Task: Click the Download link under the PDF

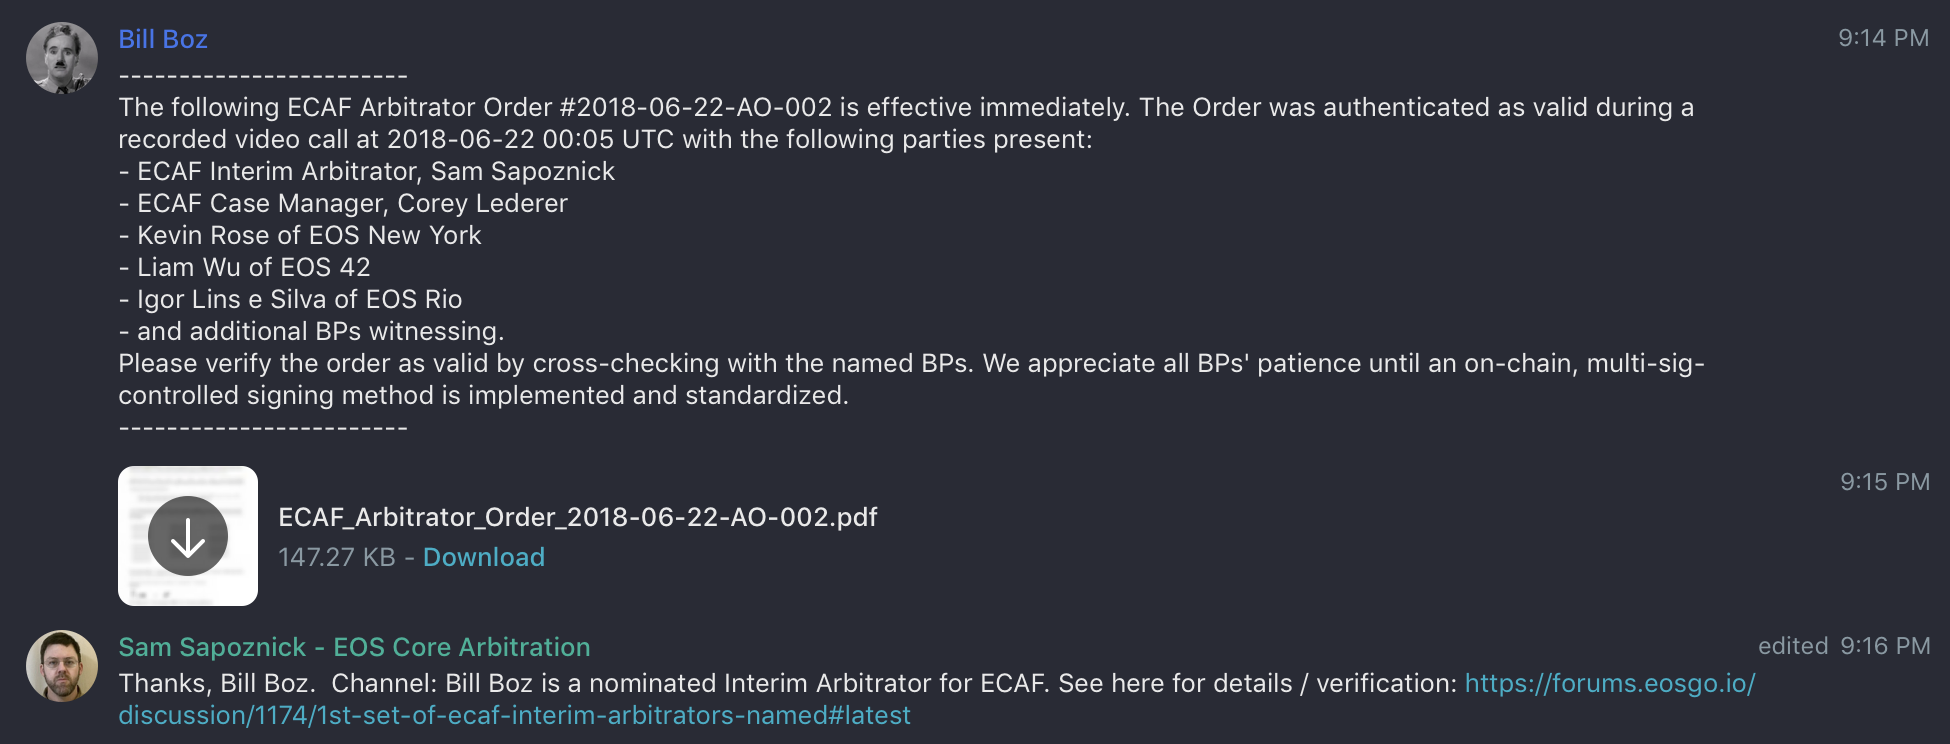Action: [x=484, y=557]
